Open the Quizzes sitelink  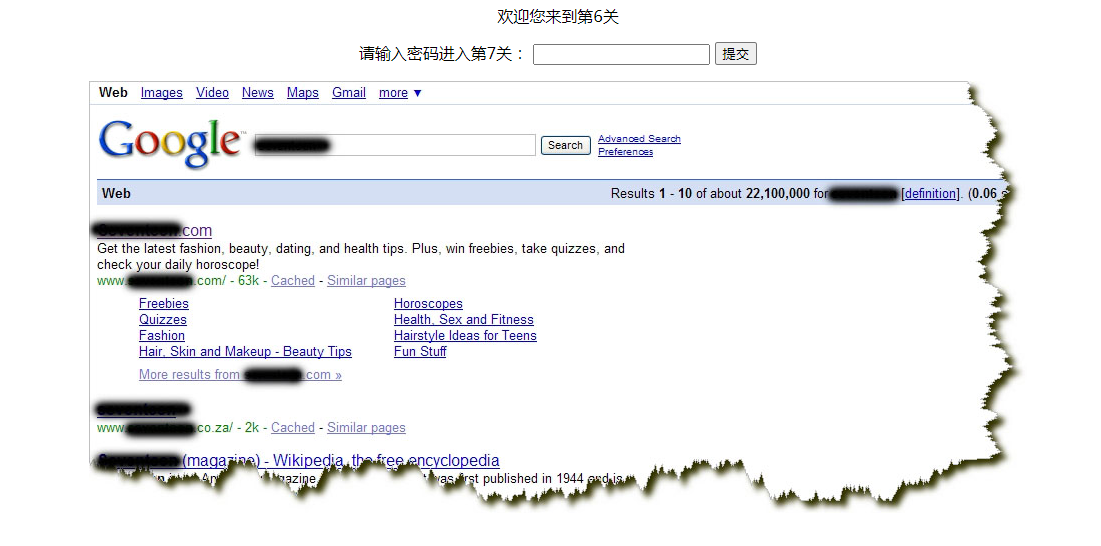coord(163,319)
